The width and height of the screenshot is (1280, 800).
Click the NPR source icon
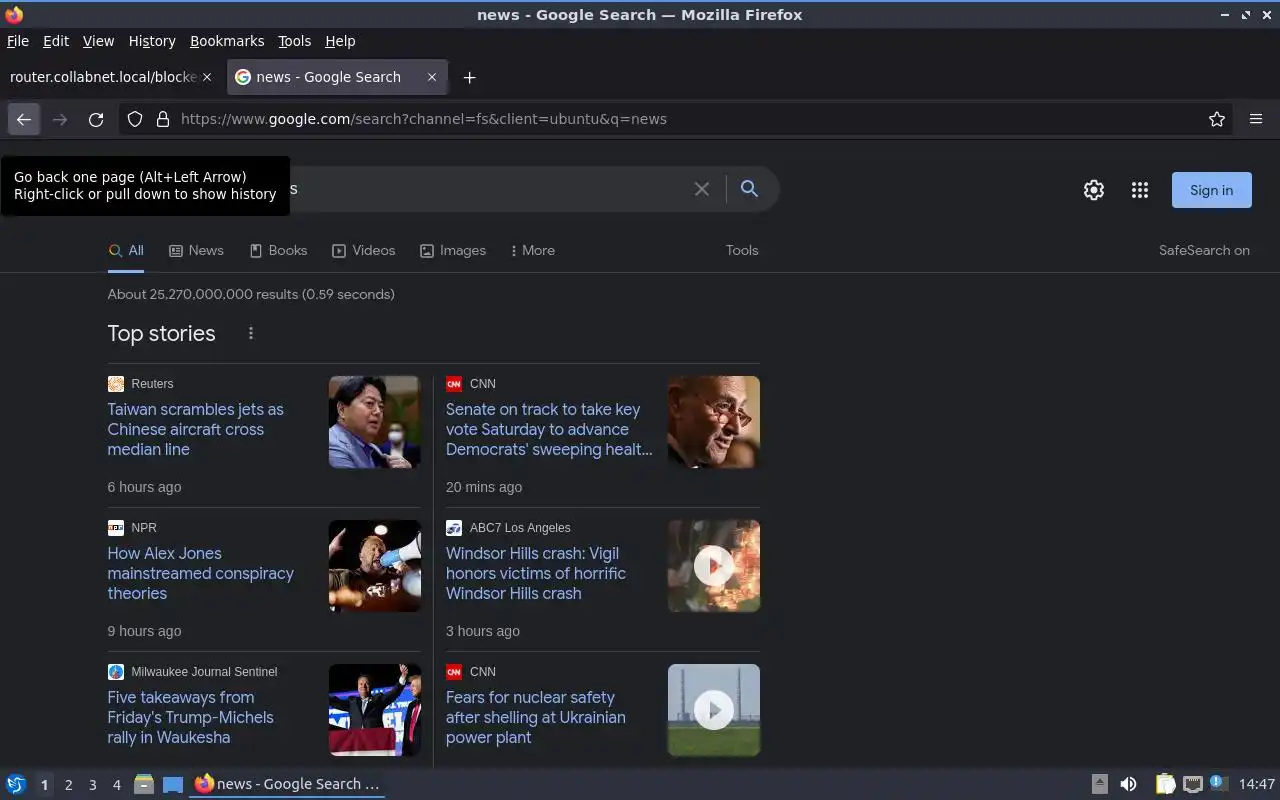116,528
